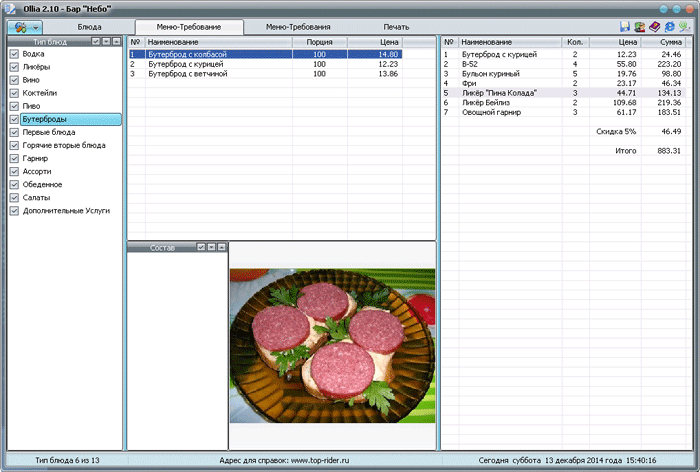700x472 pixels.
Task: Select order row Ликёр "Пина Колада"
Action: (x=563, y=93)
